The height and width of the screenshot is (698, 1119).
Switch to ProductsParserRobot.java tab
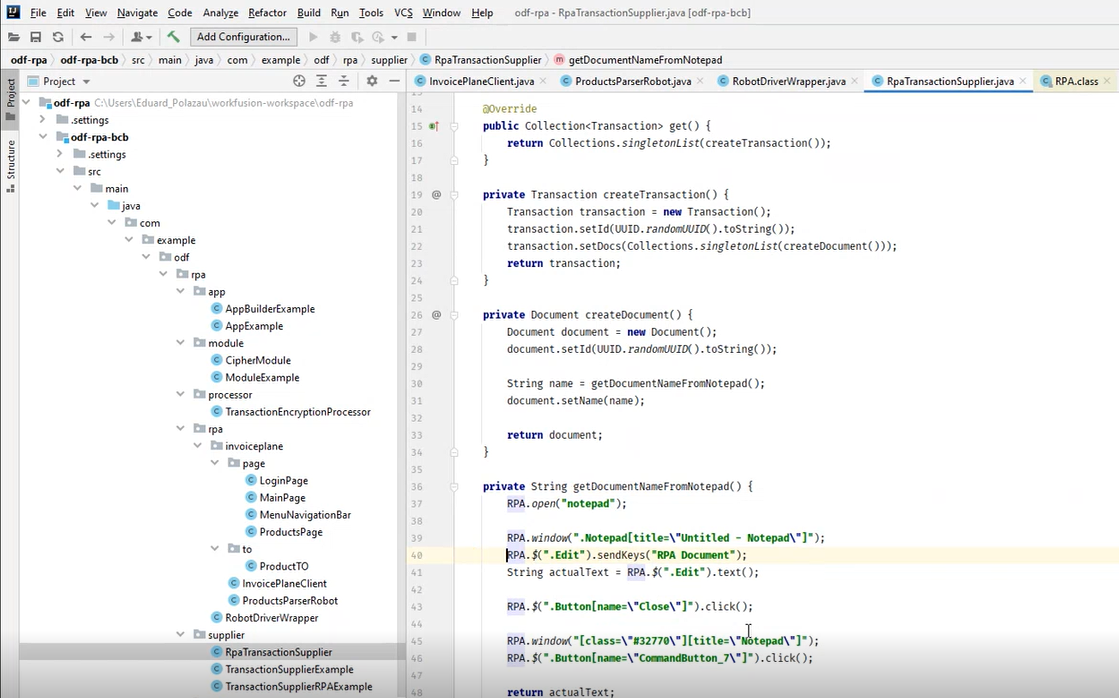[x=633, y=81]
